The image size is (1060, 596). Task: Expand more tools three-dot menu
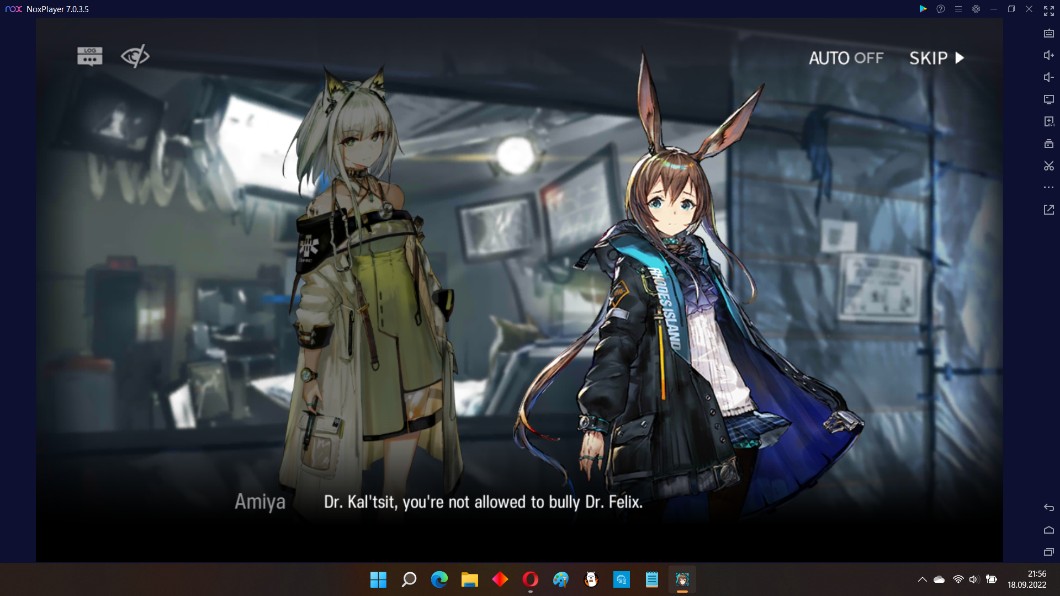(1049, 188)
